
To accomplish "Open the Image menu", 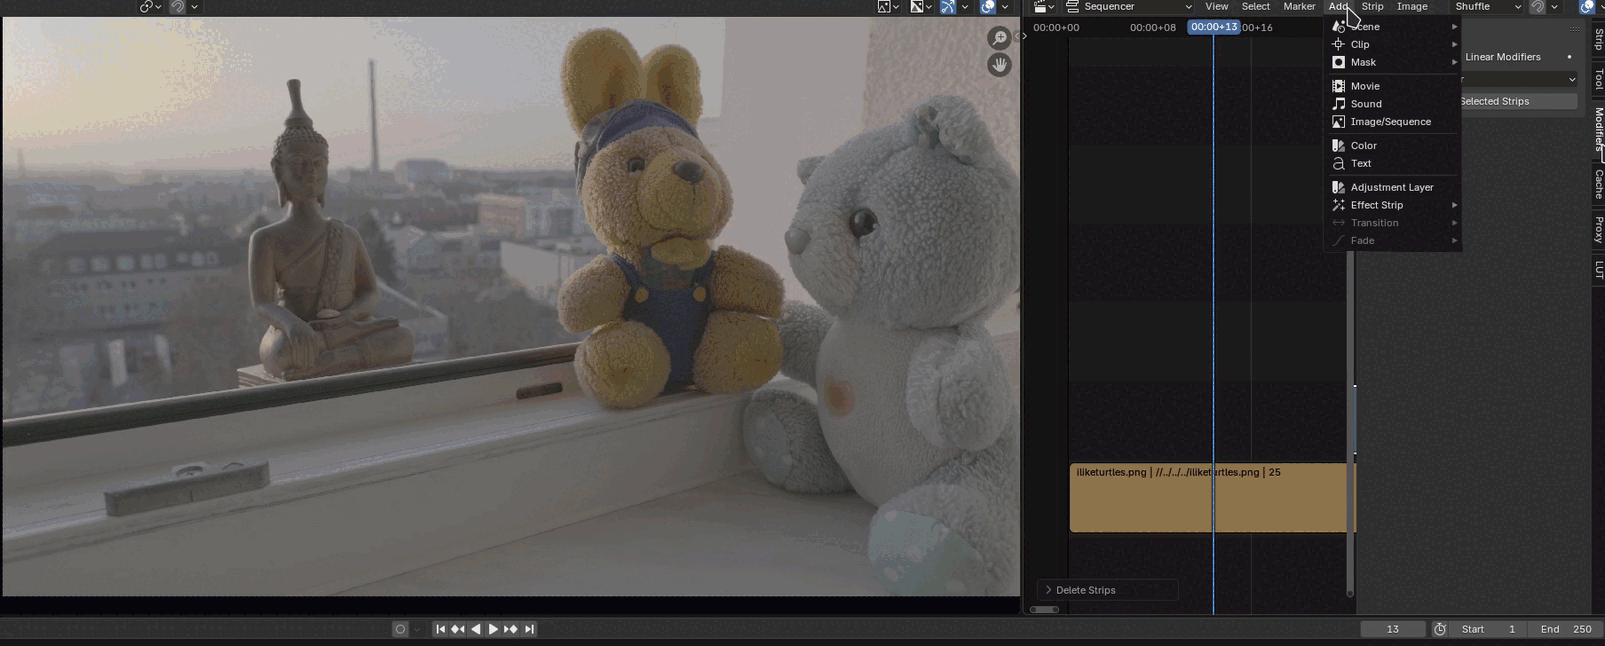I will point(1412,7).
